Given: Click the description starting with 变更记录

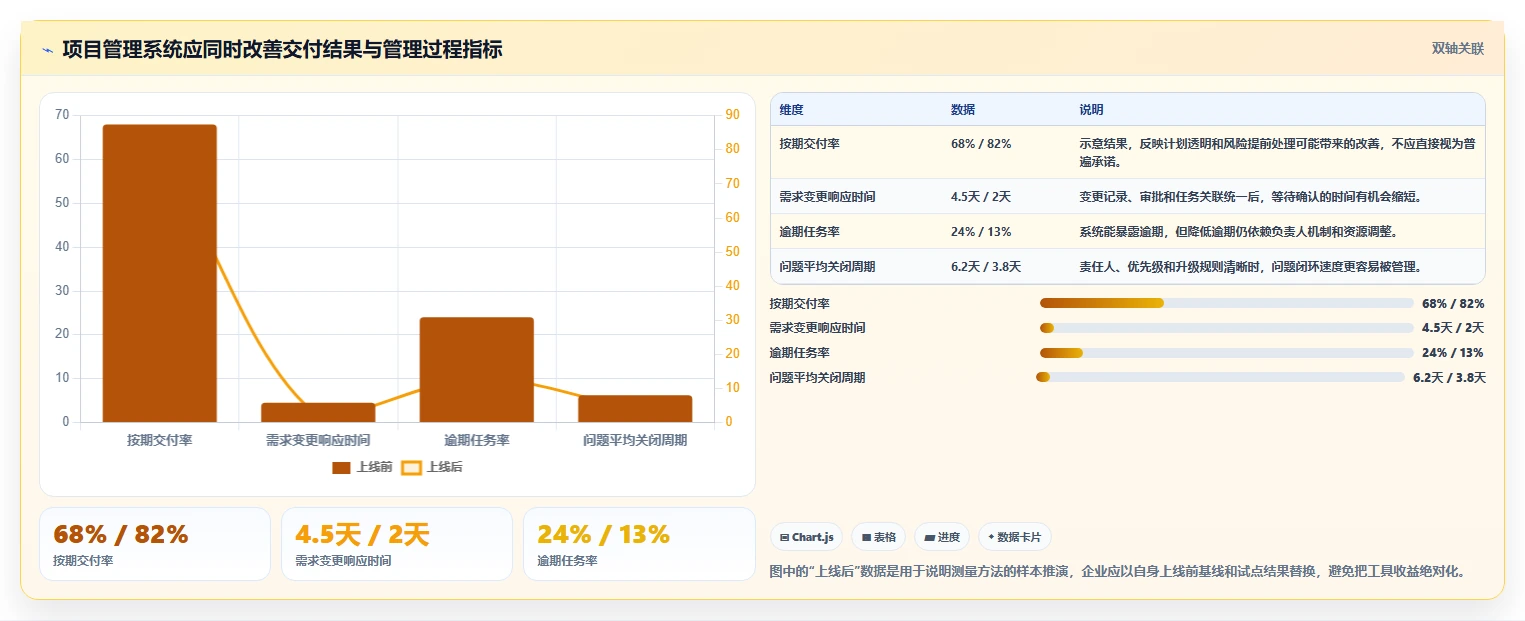Looking at the screenshot, I should 1250,196.
